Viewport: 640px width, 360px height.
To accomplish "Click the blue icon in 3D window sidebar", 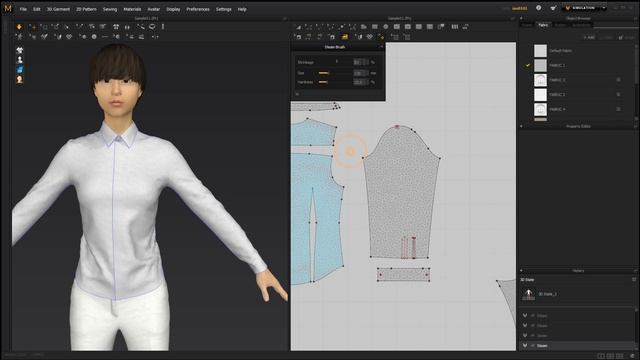I will click(20, 70).
